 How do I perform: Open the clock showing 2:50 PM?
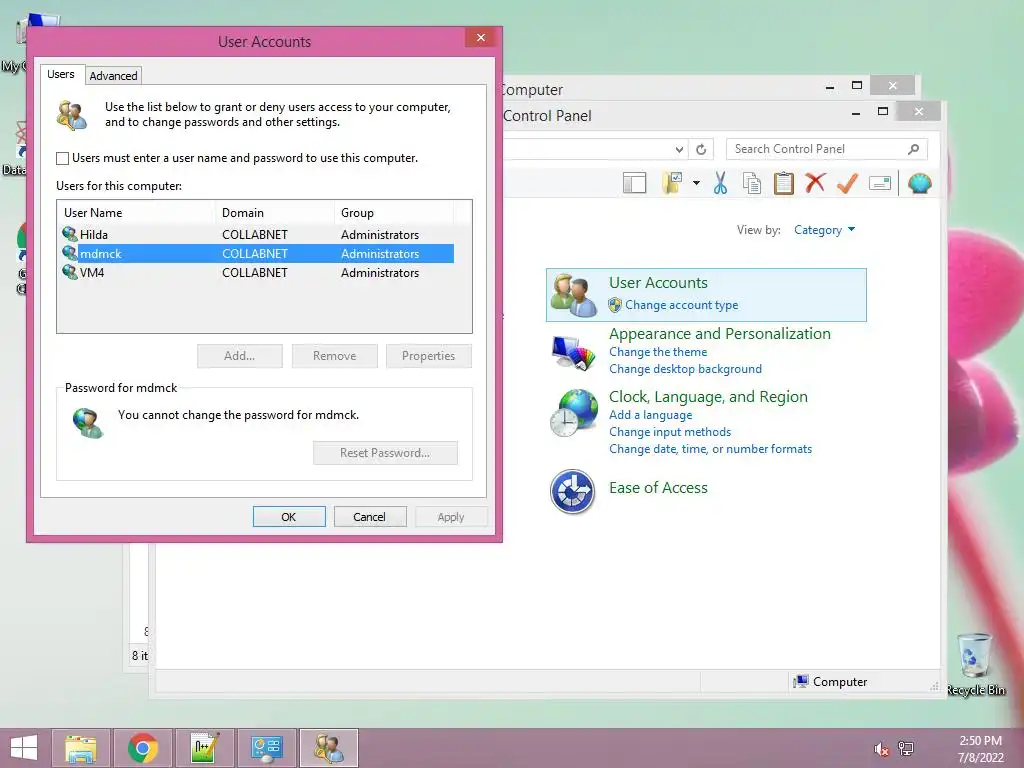tap(980, 749)
